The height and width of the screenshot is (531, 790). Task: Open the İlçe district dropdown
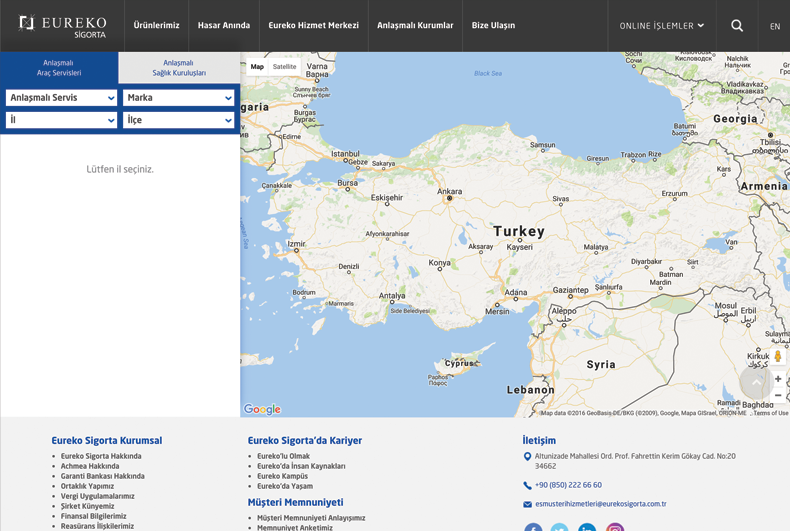click(x=178, y=120)
